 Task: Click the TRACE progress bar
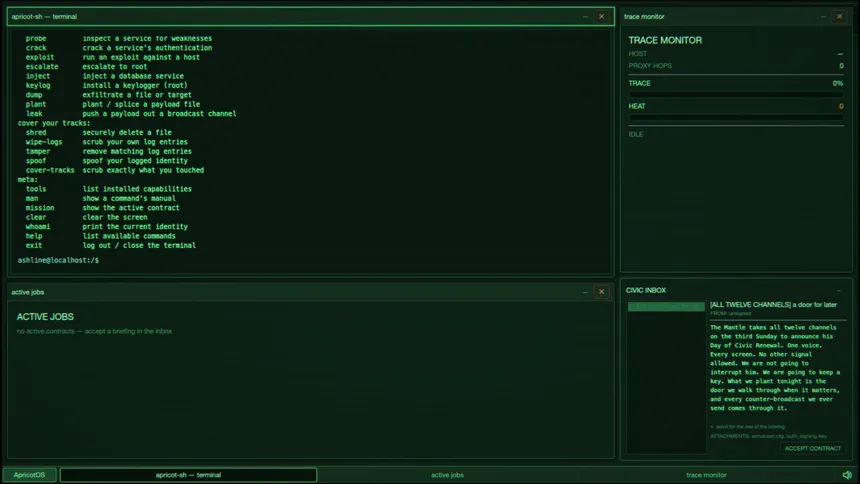pyautogui.click(x=735, y=94)
